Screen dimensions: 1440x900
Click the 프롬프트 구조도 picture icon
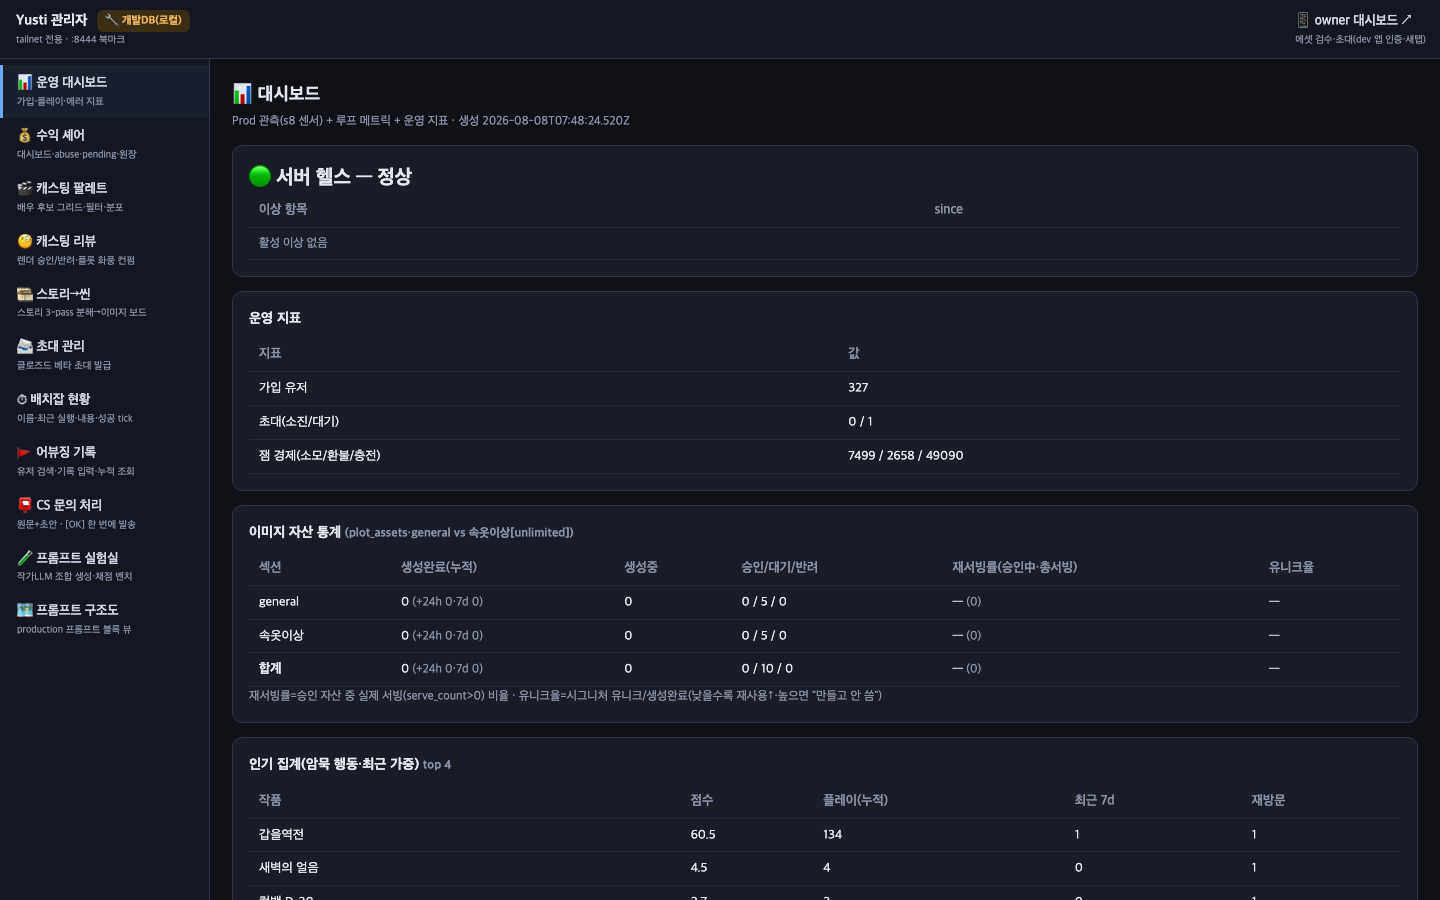point(24,610)
